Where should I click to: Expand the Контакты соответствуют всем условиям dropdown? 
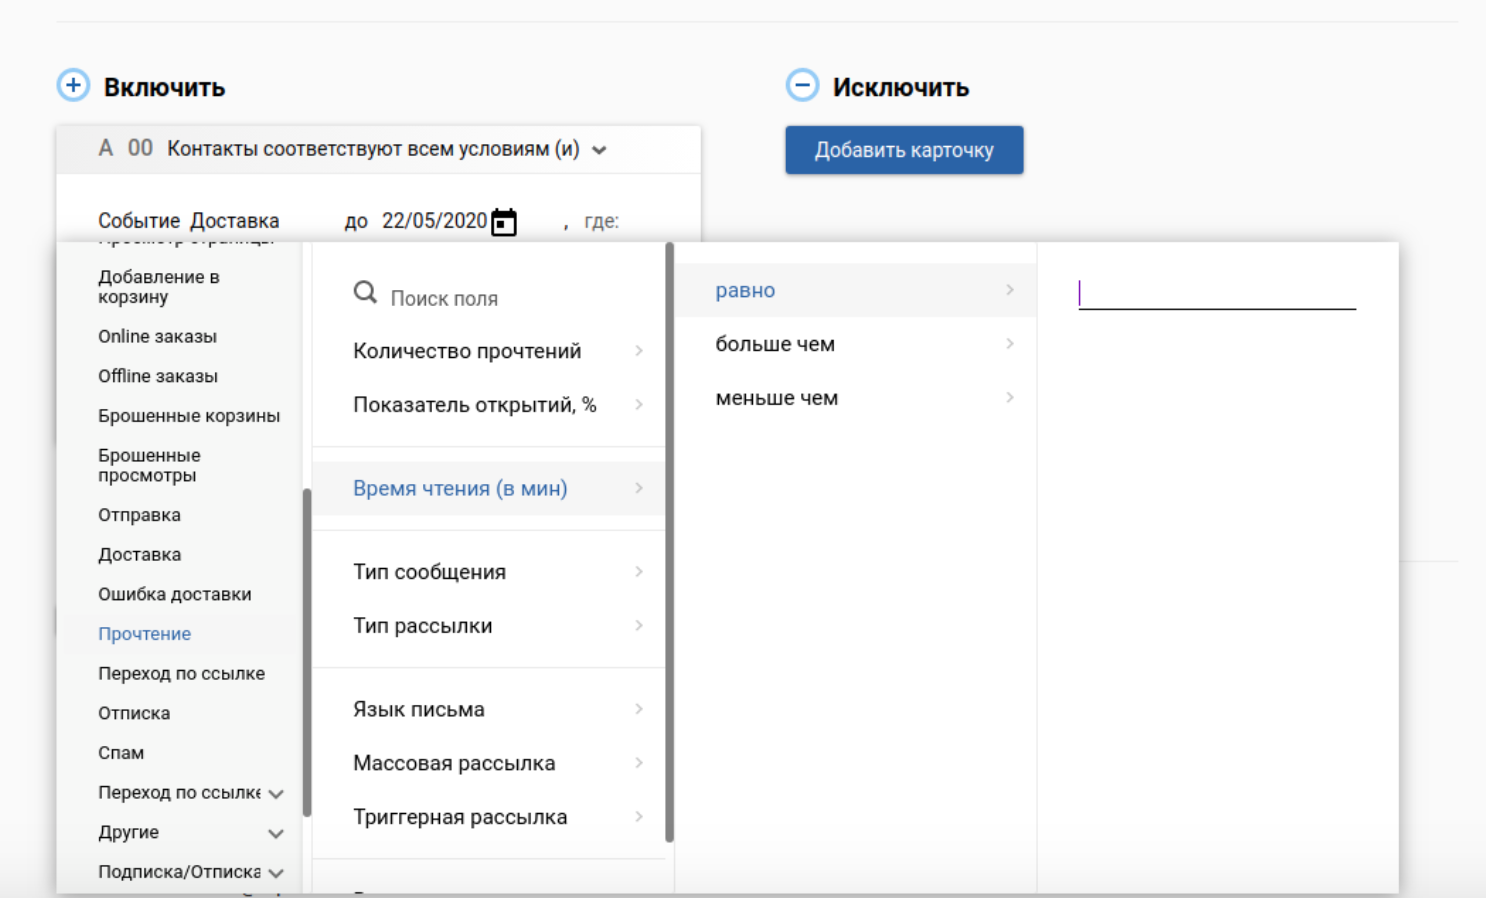point(599,150)
